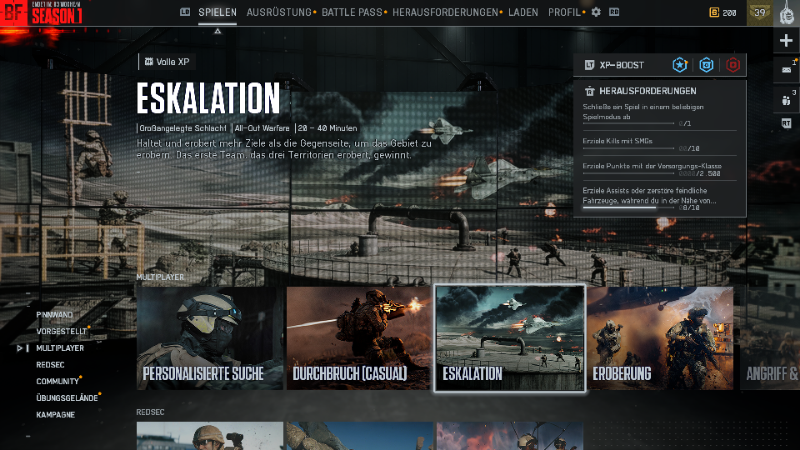Pick the Eroberung mode tile
Screen dimensions: 800x450
660,340
